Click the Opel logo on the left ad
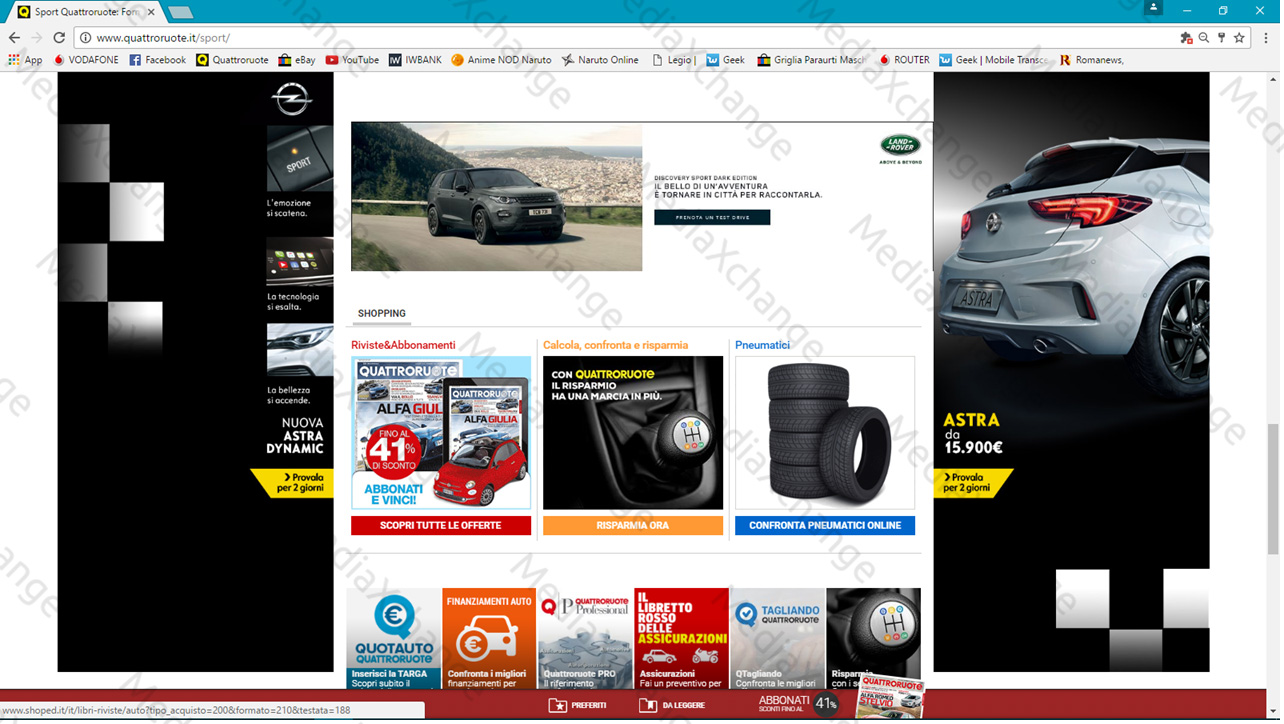Viewport: 1284px width, 724px height. coord(292,99)
